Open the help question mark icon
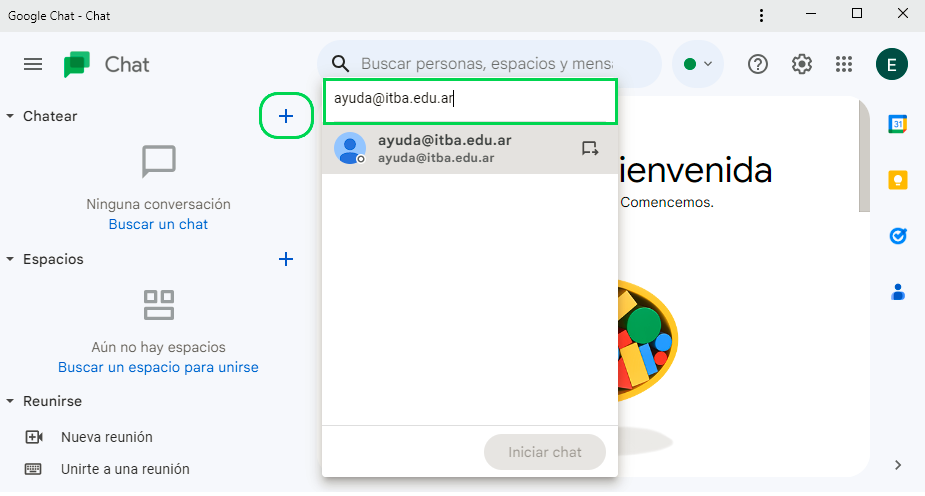 tap(758, 64)
